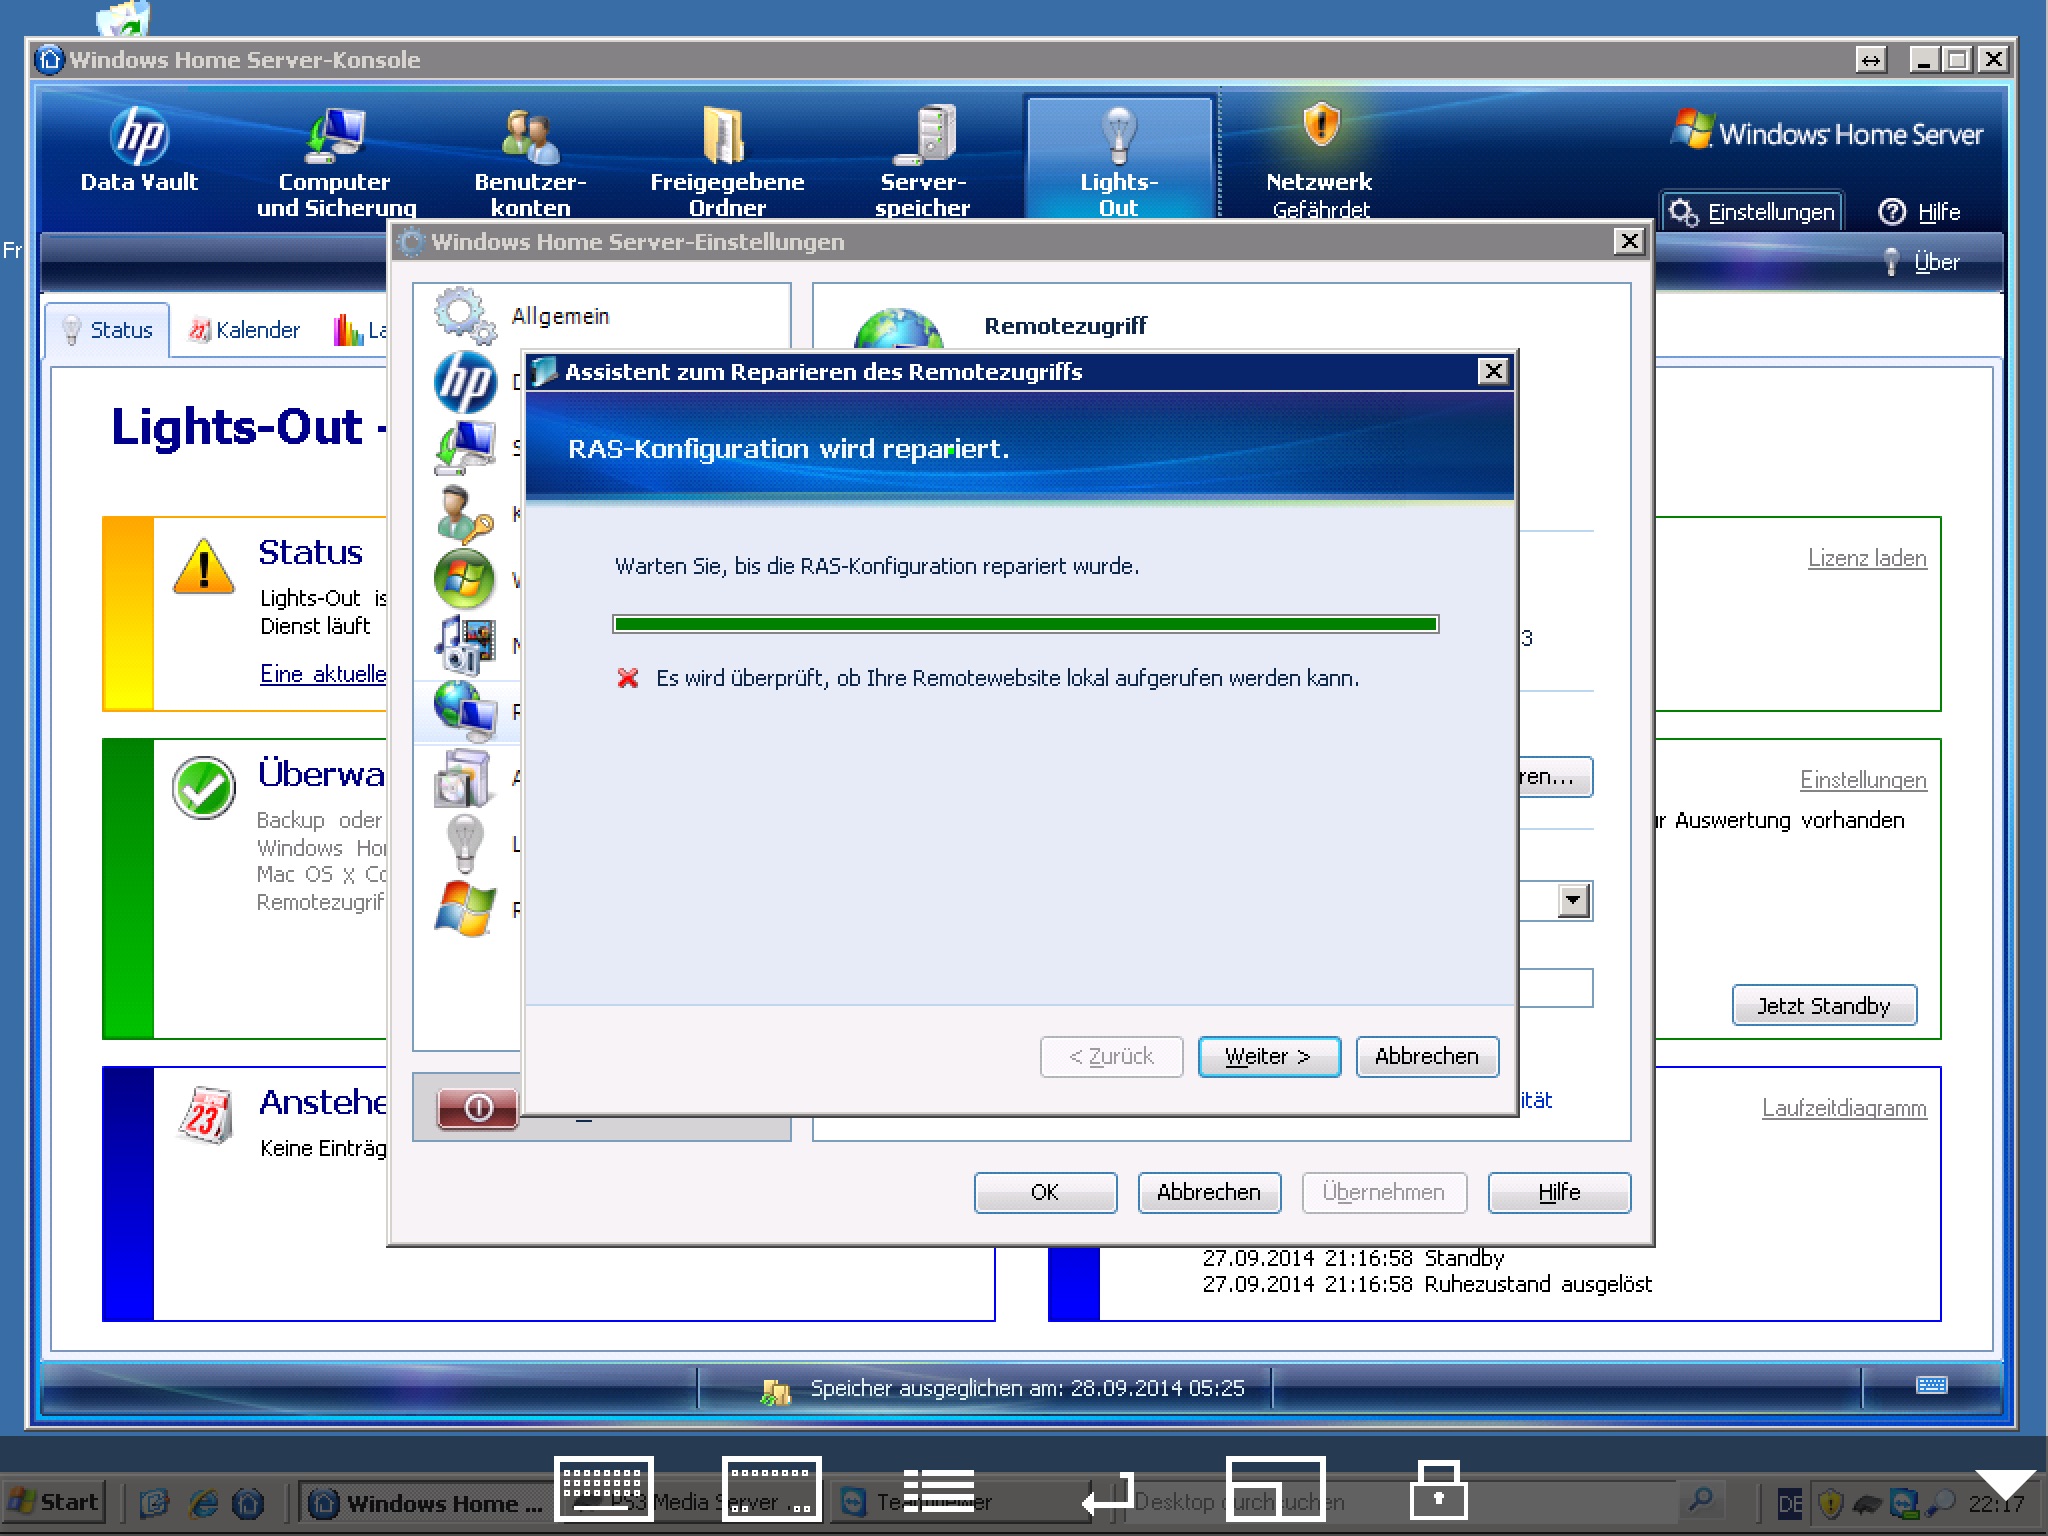This screenshot has width=2048, height=1536.
Task: Click the DE language indicator
Action: 1790,1503
